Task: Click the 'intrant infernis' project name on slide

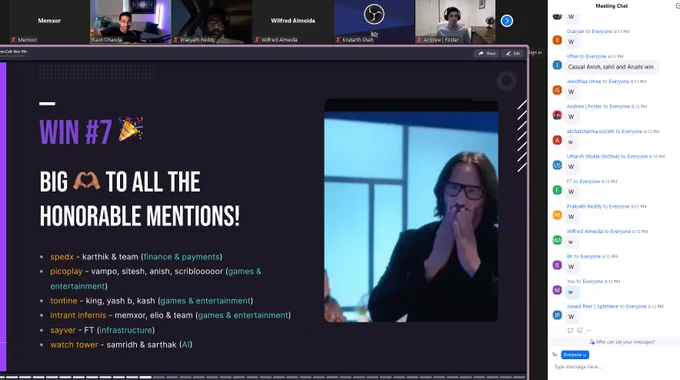Action: [78, 315]
